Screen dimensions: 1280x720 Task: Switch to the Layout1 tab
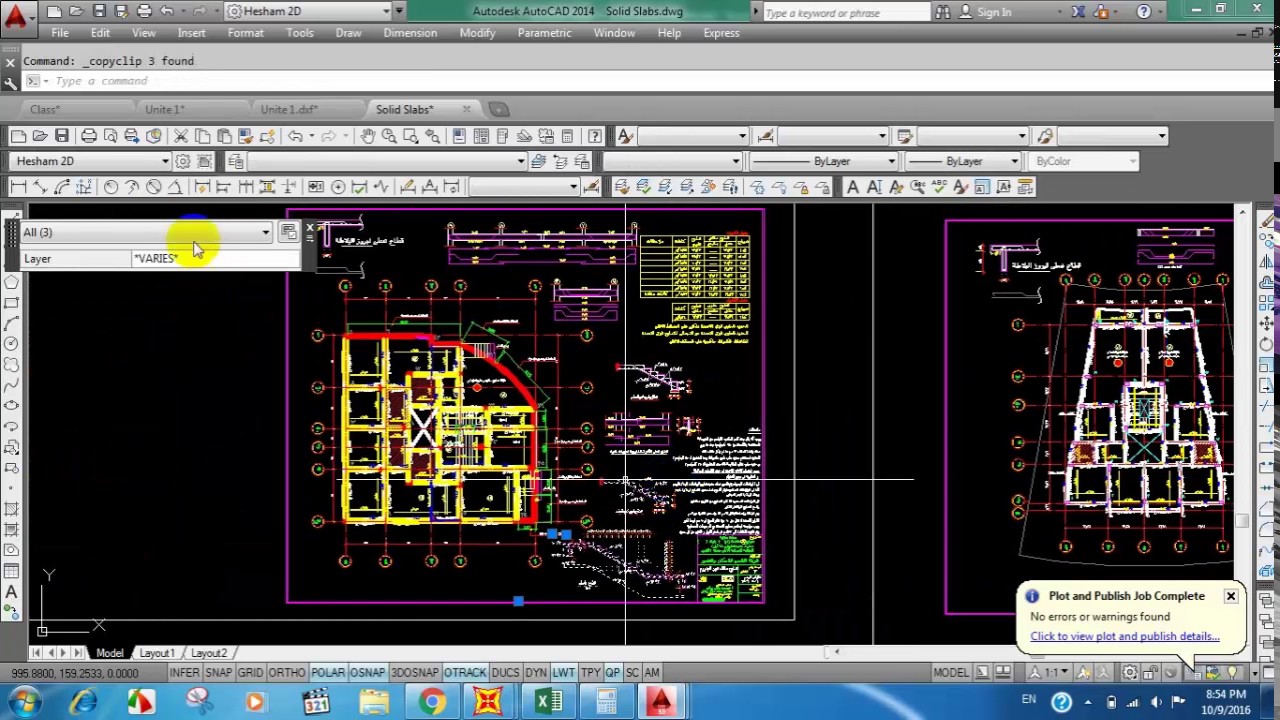(157, 653)
